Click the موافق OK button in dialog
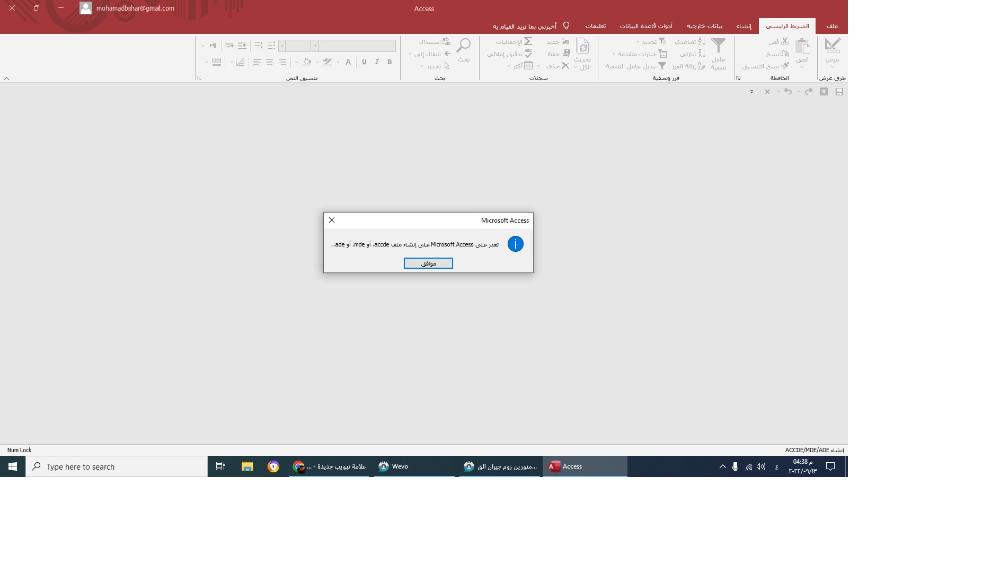 (428, 263)
